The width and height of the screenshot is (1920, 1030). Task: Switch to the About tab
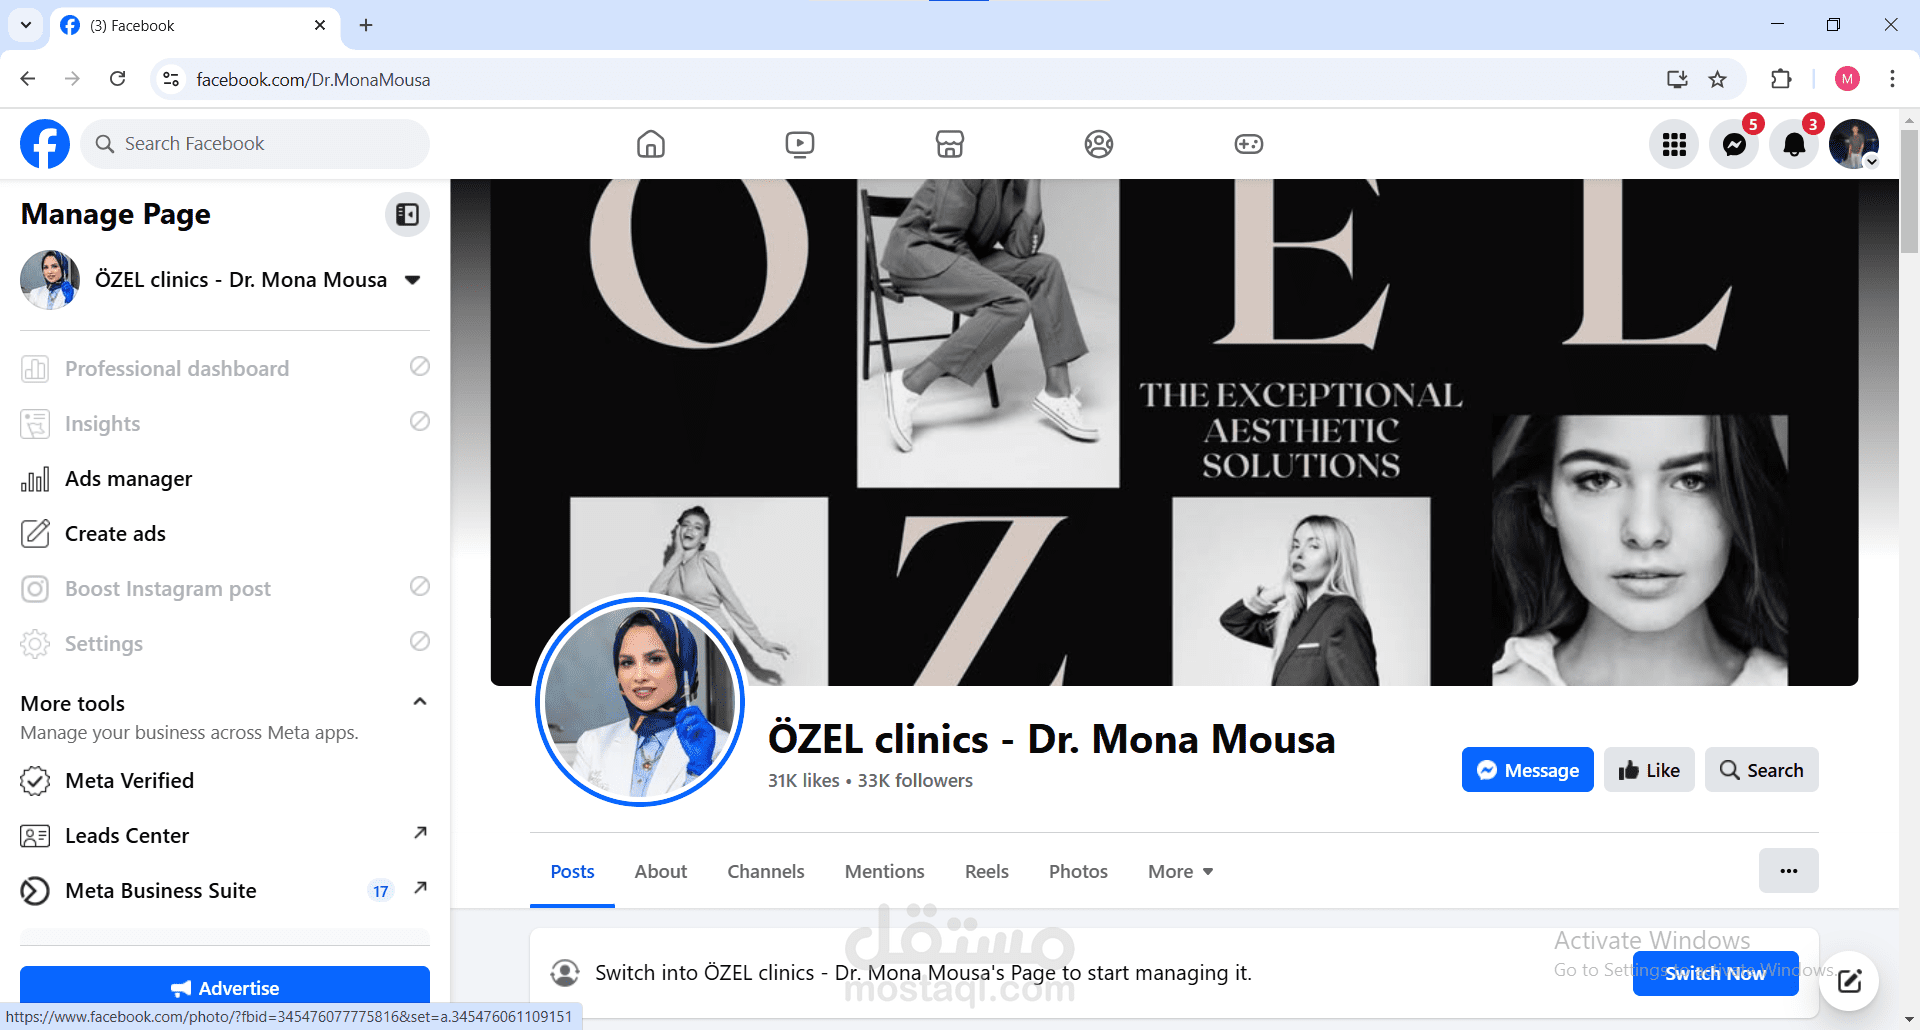(x=660, y=871)
